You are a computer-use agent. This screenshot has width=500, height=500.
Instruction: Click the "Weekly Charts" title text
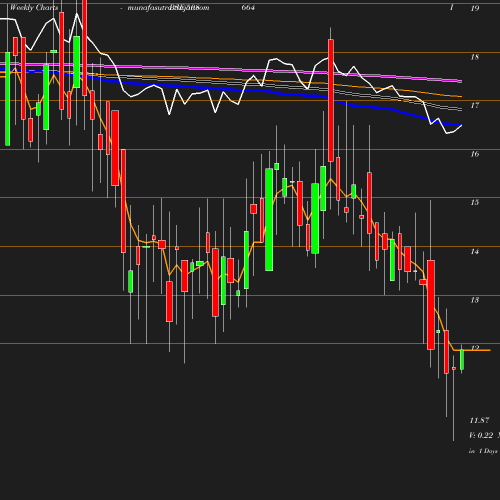pyautogui.click(x=34, y=8)
